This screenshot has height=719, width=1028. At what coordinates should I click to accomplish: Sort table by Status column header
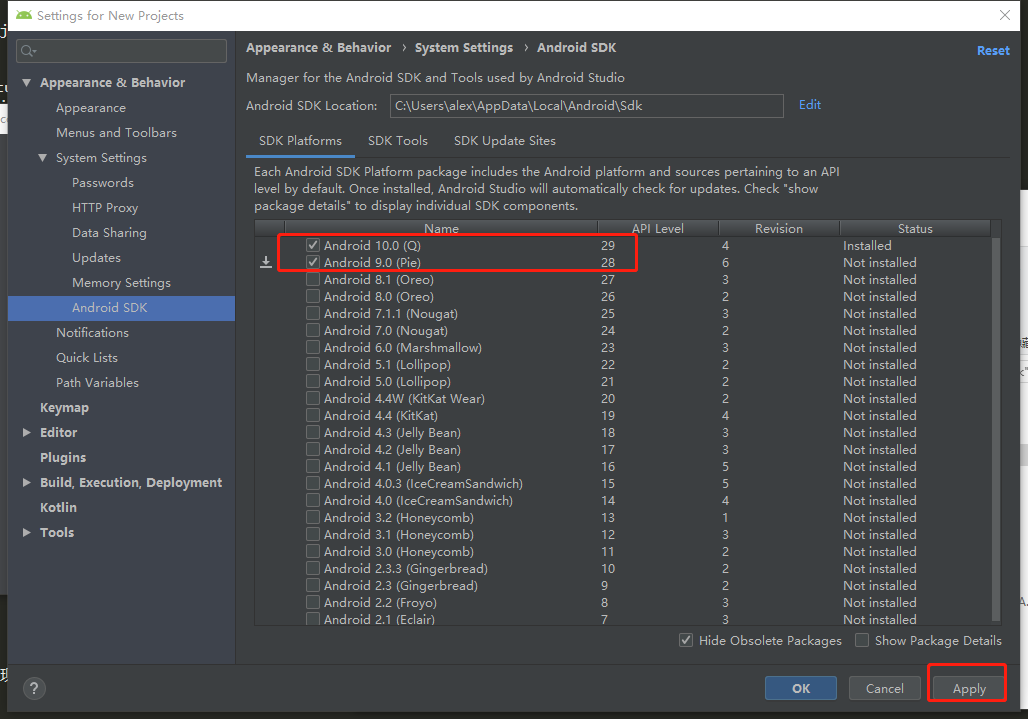pos(915,228)
